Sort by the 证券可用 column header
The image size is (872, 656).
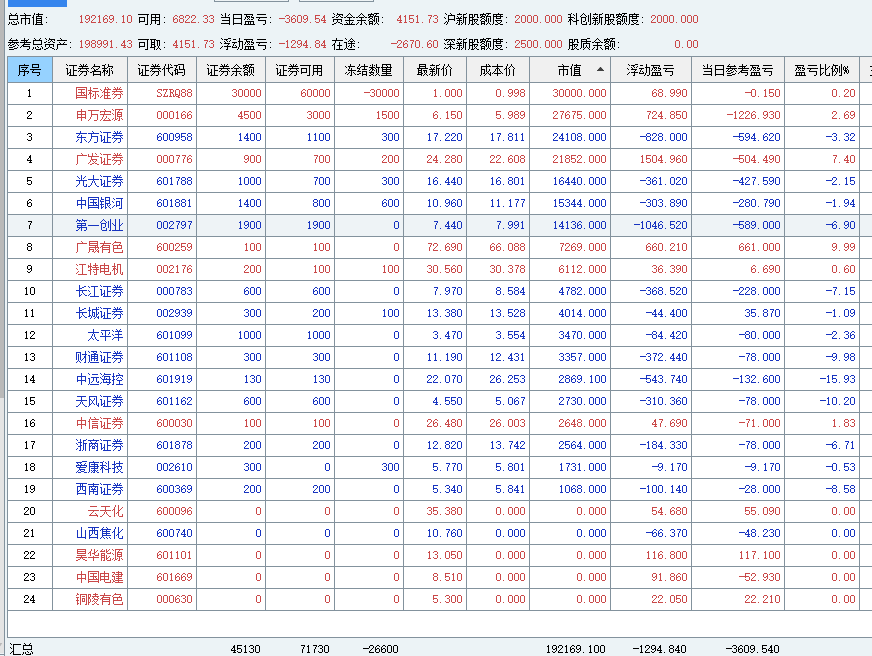point(299,70)
